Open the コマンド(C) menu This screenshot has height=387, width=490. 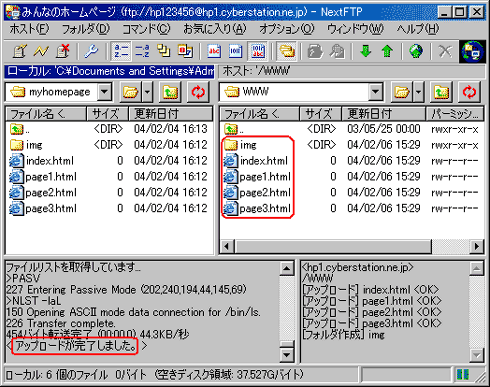[x=146, y=29]
